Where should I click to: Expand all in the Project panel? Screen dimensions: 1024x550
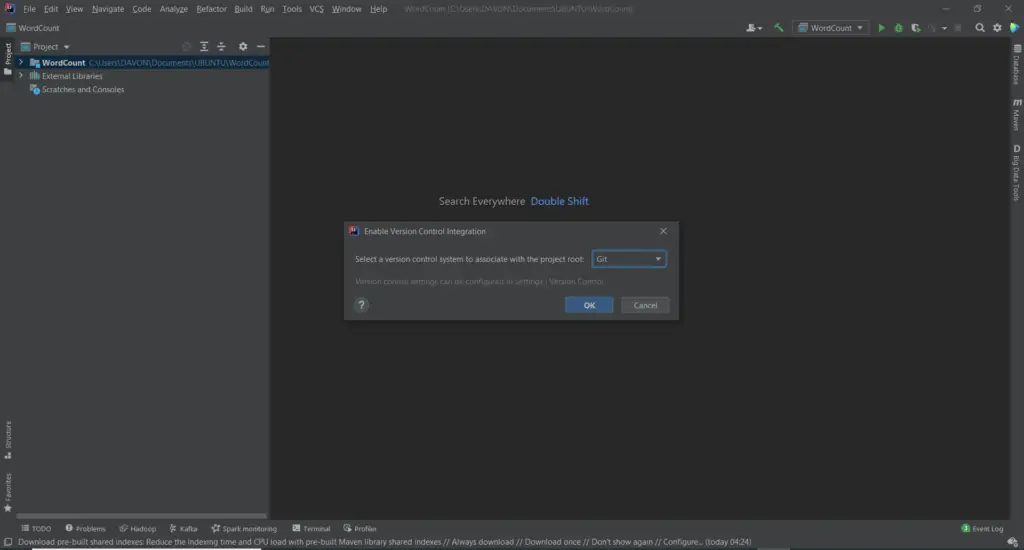coord(204,46)
